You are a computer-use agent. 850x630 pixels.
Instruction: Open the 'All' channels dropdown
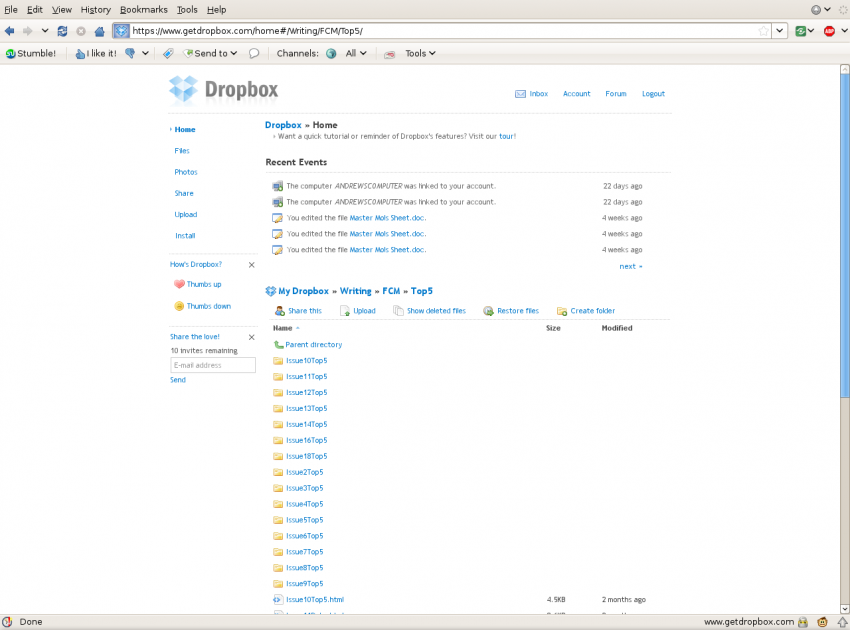356,53
